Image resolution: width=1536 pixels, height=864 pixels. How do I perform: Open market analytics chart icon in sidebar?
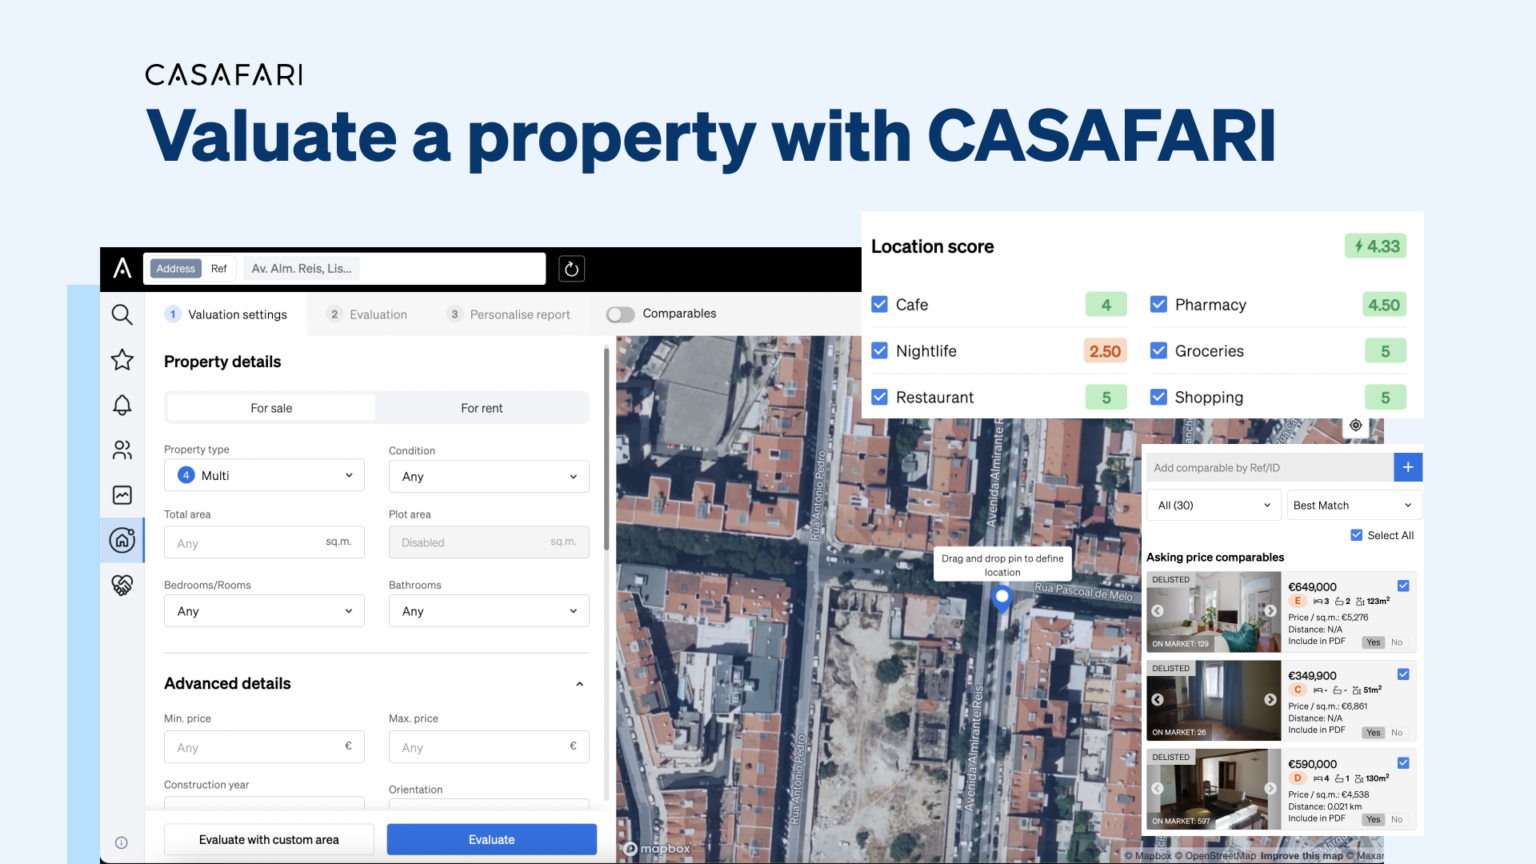[122, 495]
